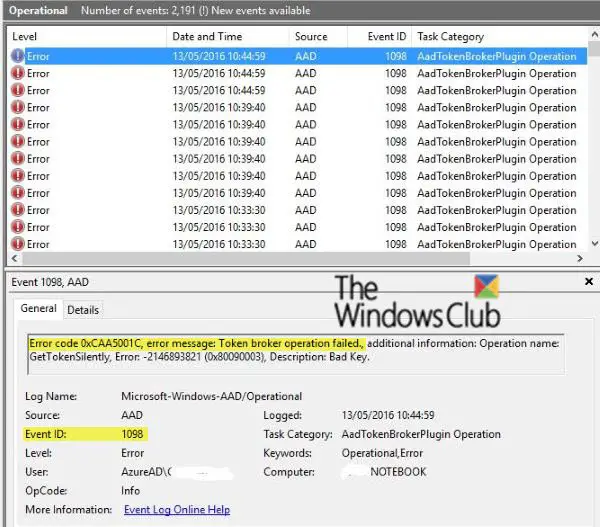Click the 'Event ID:' label in details
The image size is (600, 527).
pyautogui.click(x=46, y=434)
